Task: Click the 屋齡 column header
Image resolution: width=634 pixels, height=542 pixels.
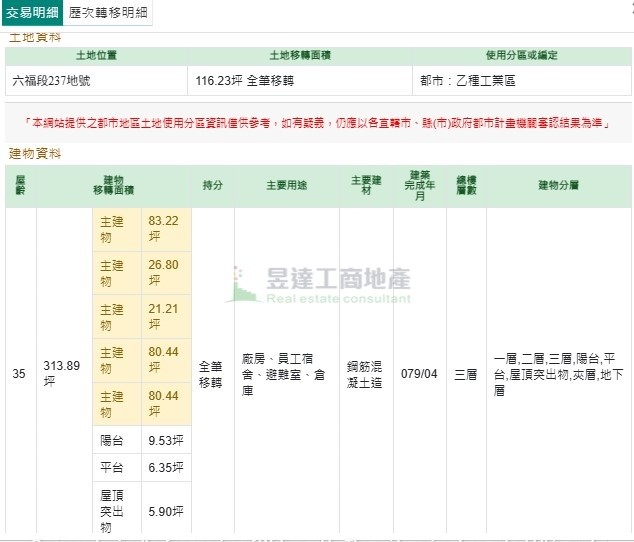Action: pos(20,185)
